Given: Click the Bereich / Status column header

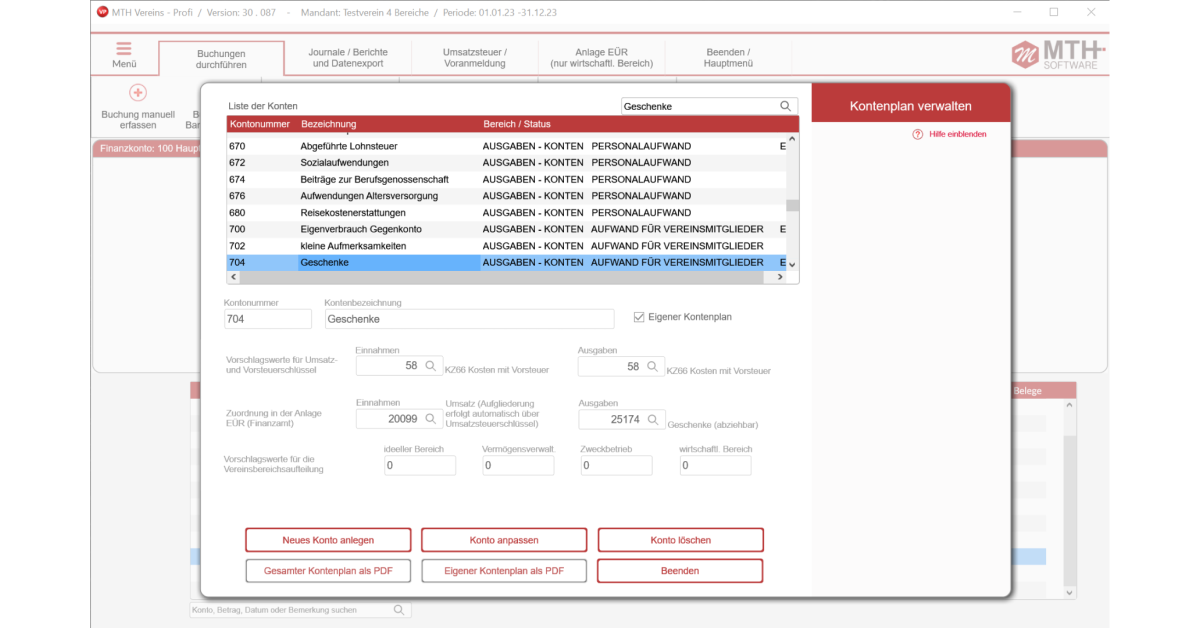Looking at the screenshot, I should coord(517,124).
